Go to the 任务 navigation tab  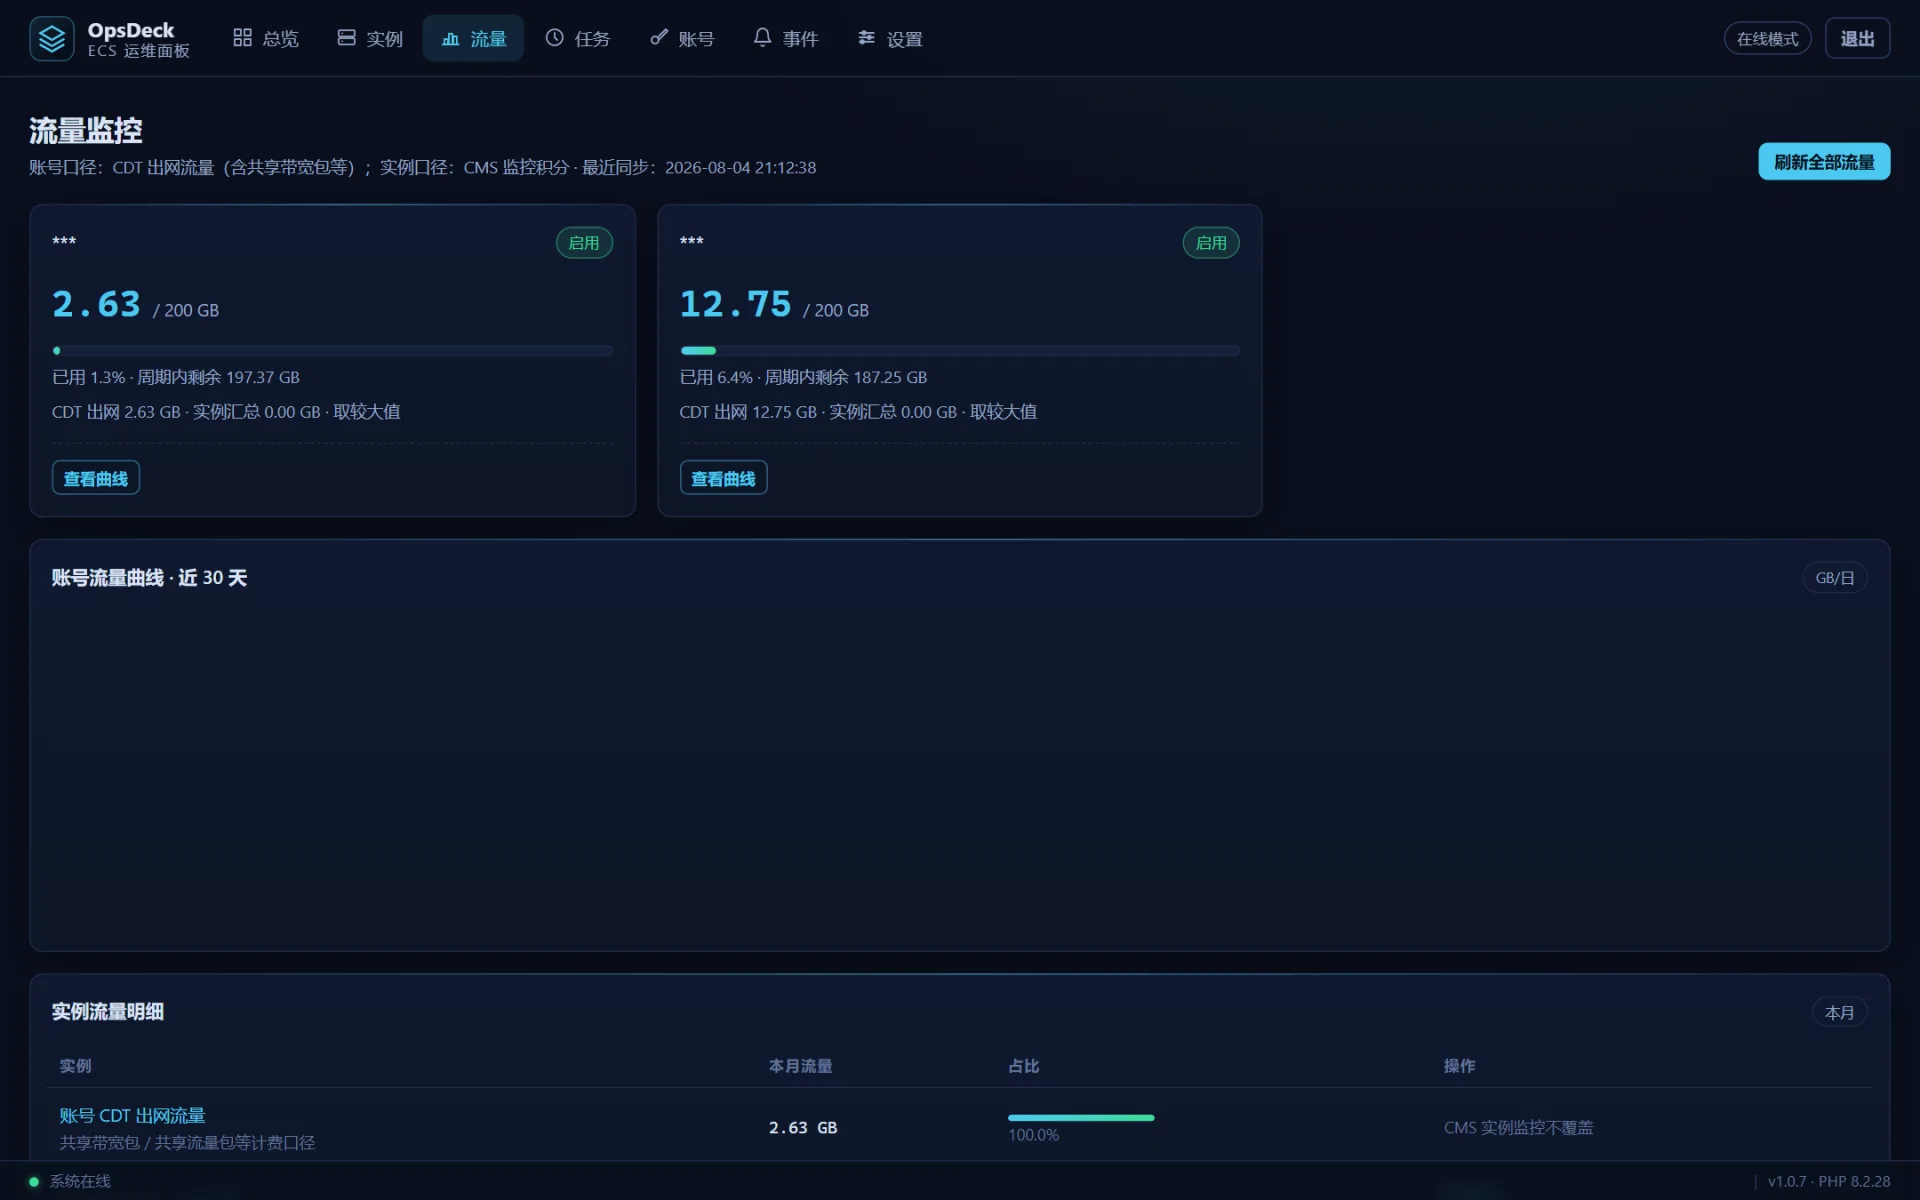pos(578,38)
